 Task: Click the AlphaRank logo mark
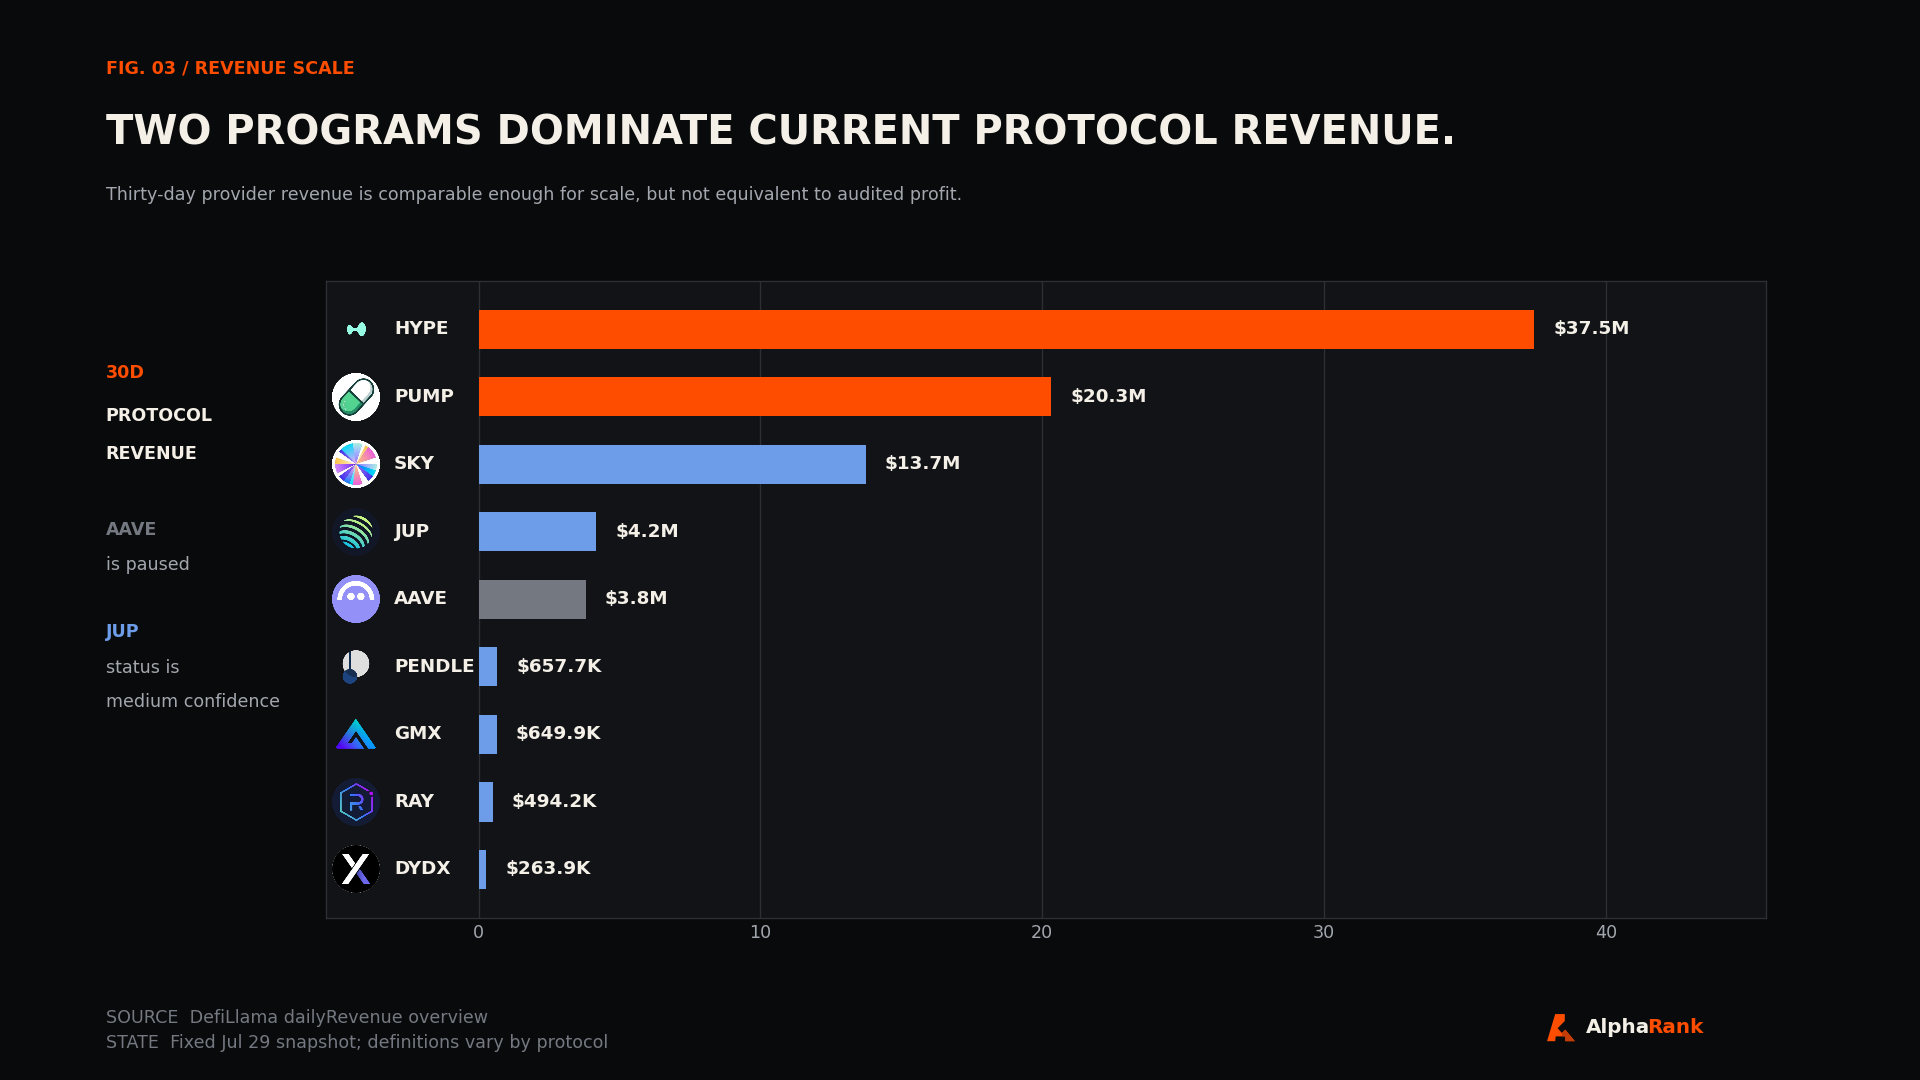tap(1560, 1028)
